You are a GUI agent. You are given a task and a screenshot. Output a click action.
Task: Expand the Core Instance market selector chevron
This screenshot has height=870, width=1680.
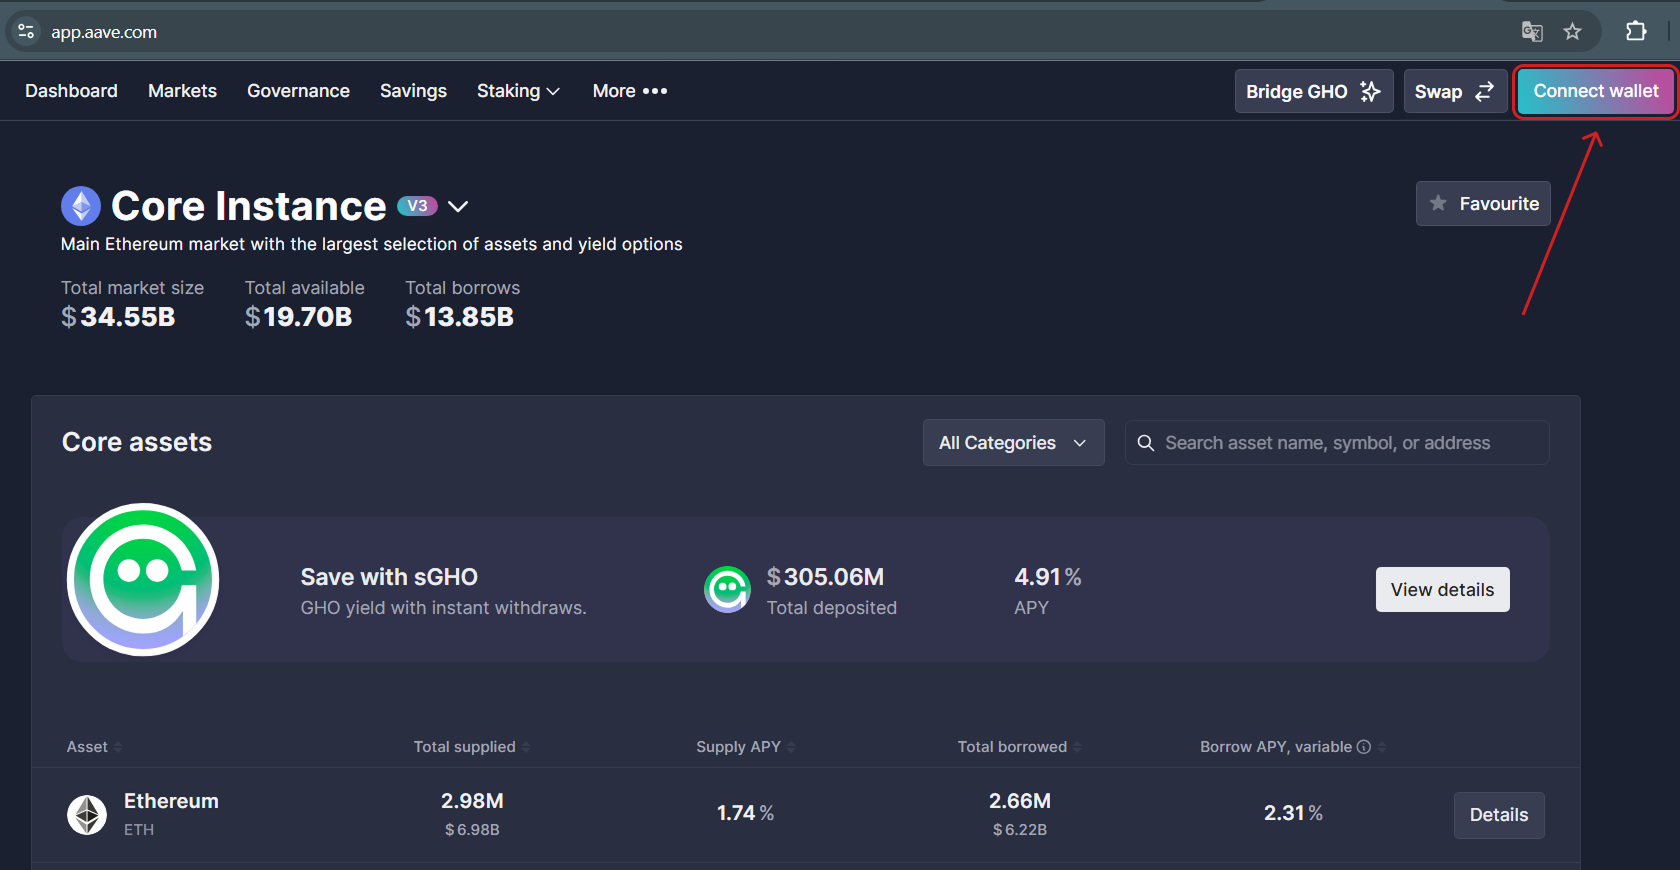pyautogui.click(x=458, y=207)
